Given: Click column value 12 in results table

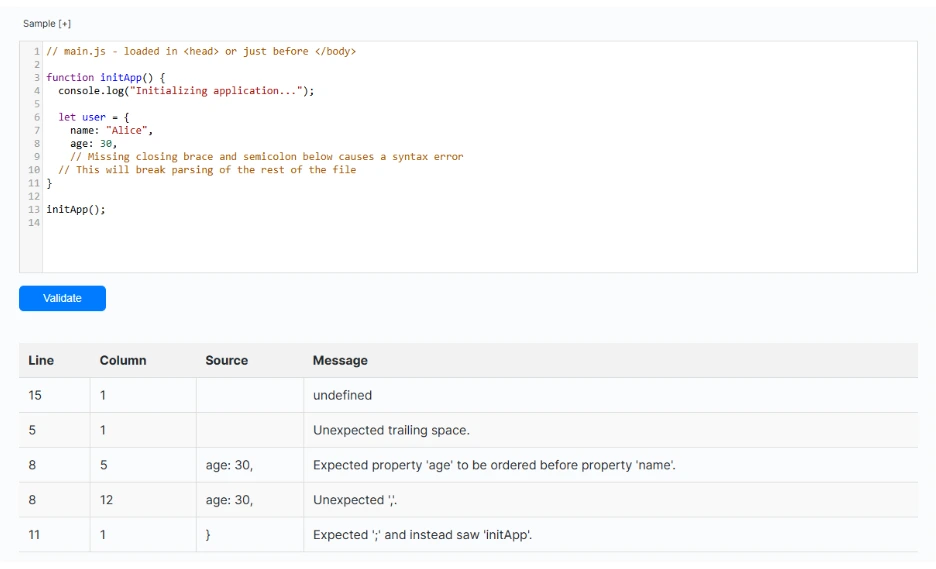Looking at the screenshot, I should click(x=106, y=500).
